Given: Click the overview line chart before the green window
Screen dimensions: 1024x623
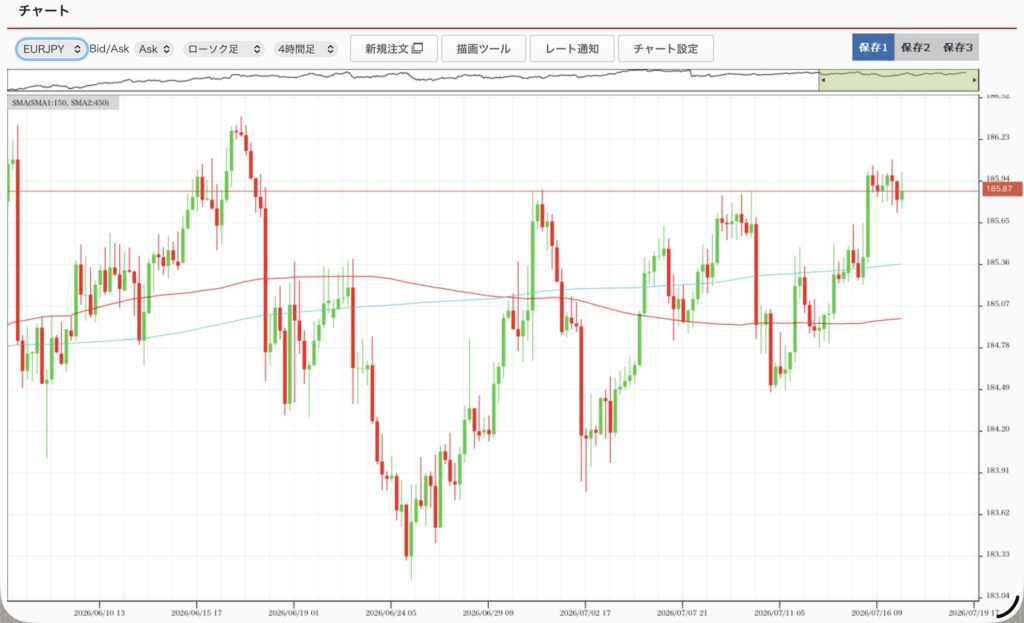Looking at the screenshot, I should (413, 80).
